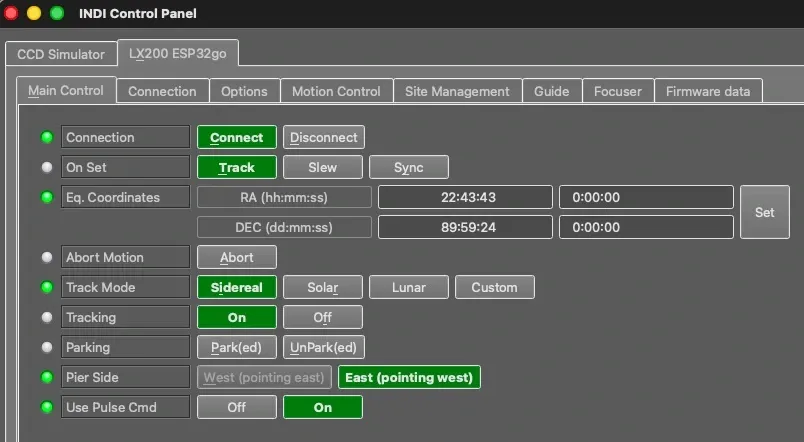Open the Firmware data tab
Viewport: 804px width, 442px height.
click(708, 91)
